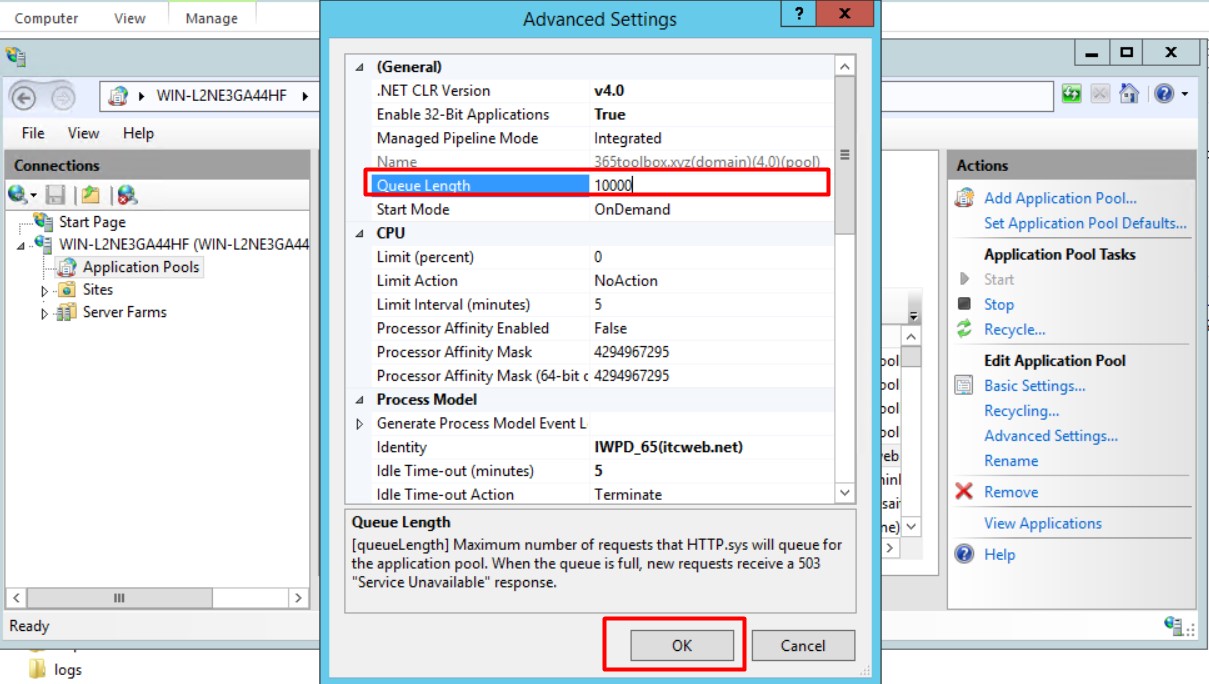Expand the Server Farms tree node
The image size is (1209, 684).
tap(44, 314)
